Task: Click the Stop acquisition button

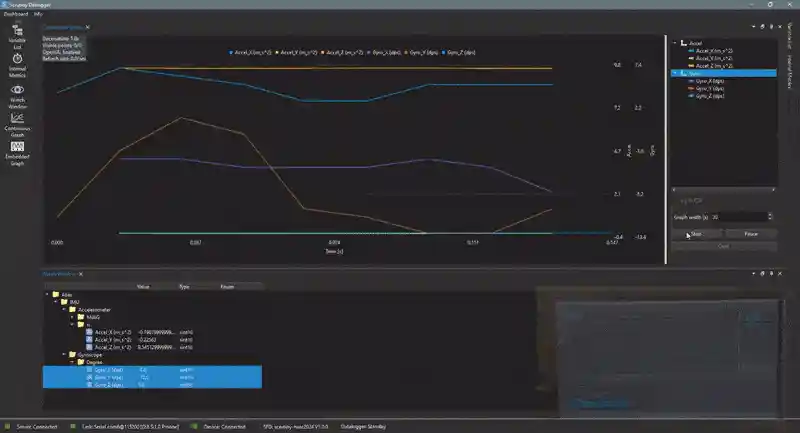Action: (696, 234)
